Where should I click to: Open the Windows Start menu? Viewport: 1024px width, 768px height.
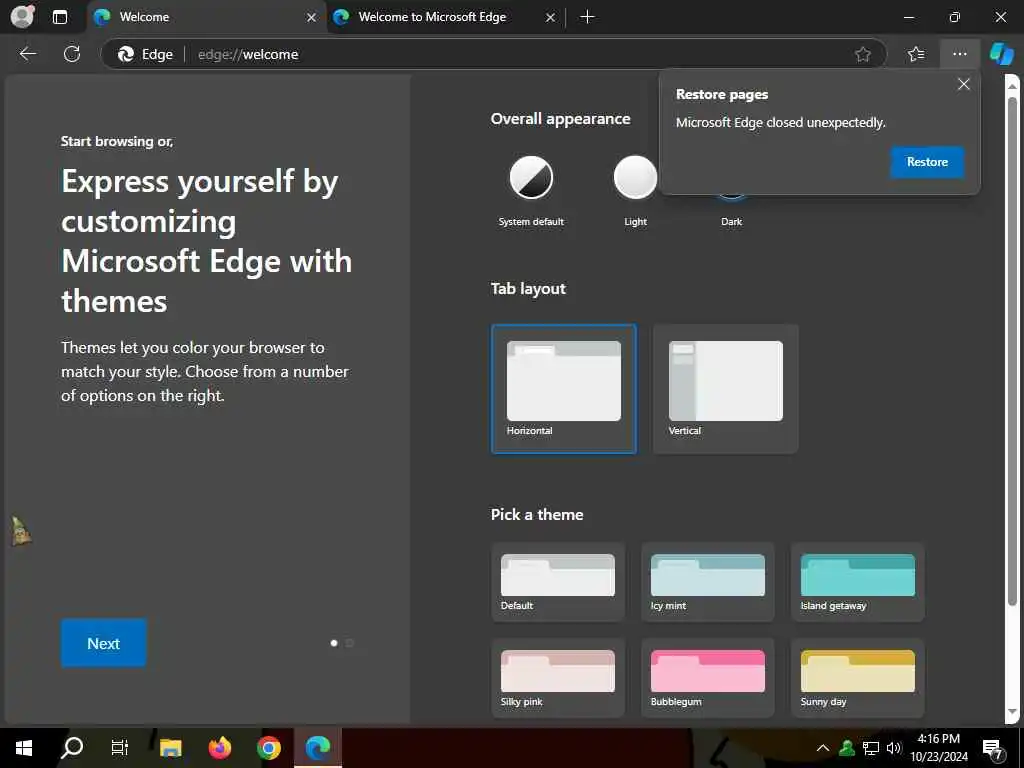click(x=24, y=748)
